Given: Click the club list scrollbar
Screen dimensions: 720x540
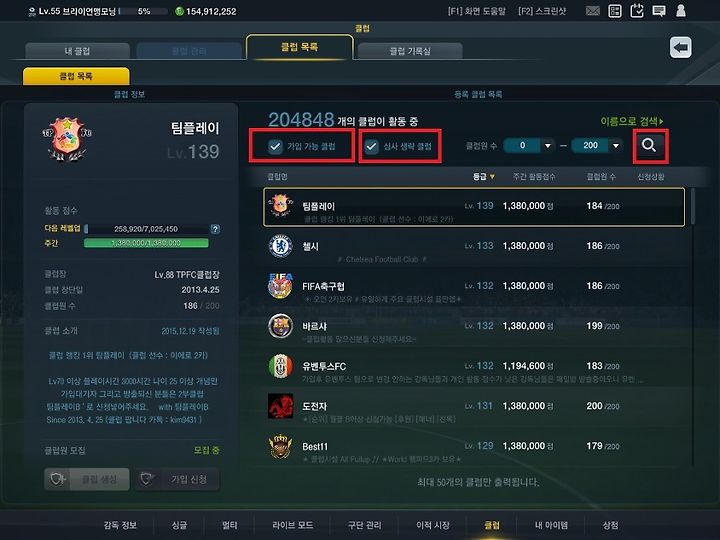Looking at the screenshot, I should pyautogui.click(x=692, y=207).
